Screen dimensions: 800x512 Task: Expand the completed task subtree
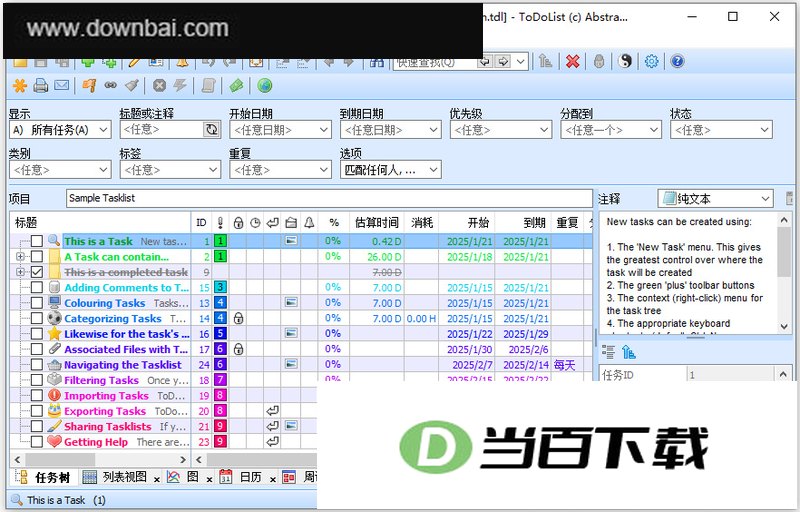click(20, 272)
